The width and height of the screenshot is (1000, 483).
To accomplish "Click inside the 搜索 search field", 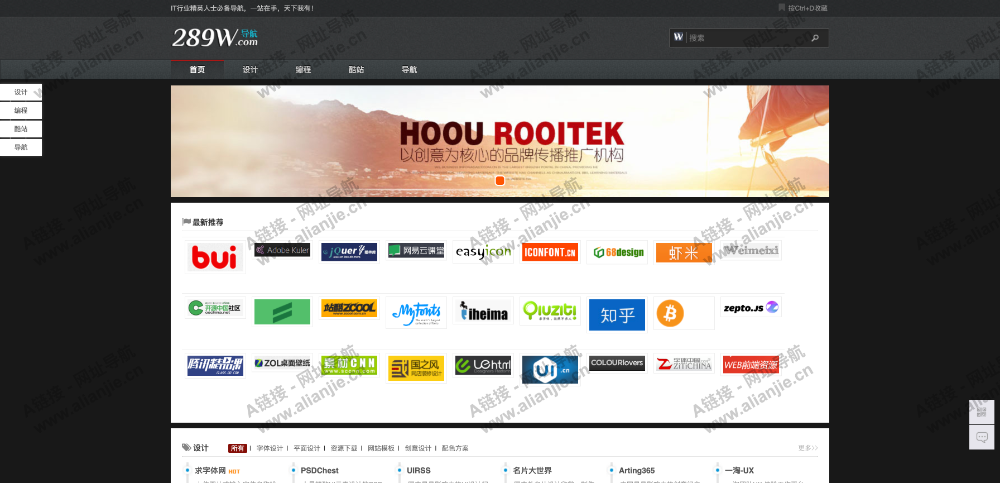I will (x=745, y=38).
